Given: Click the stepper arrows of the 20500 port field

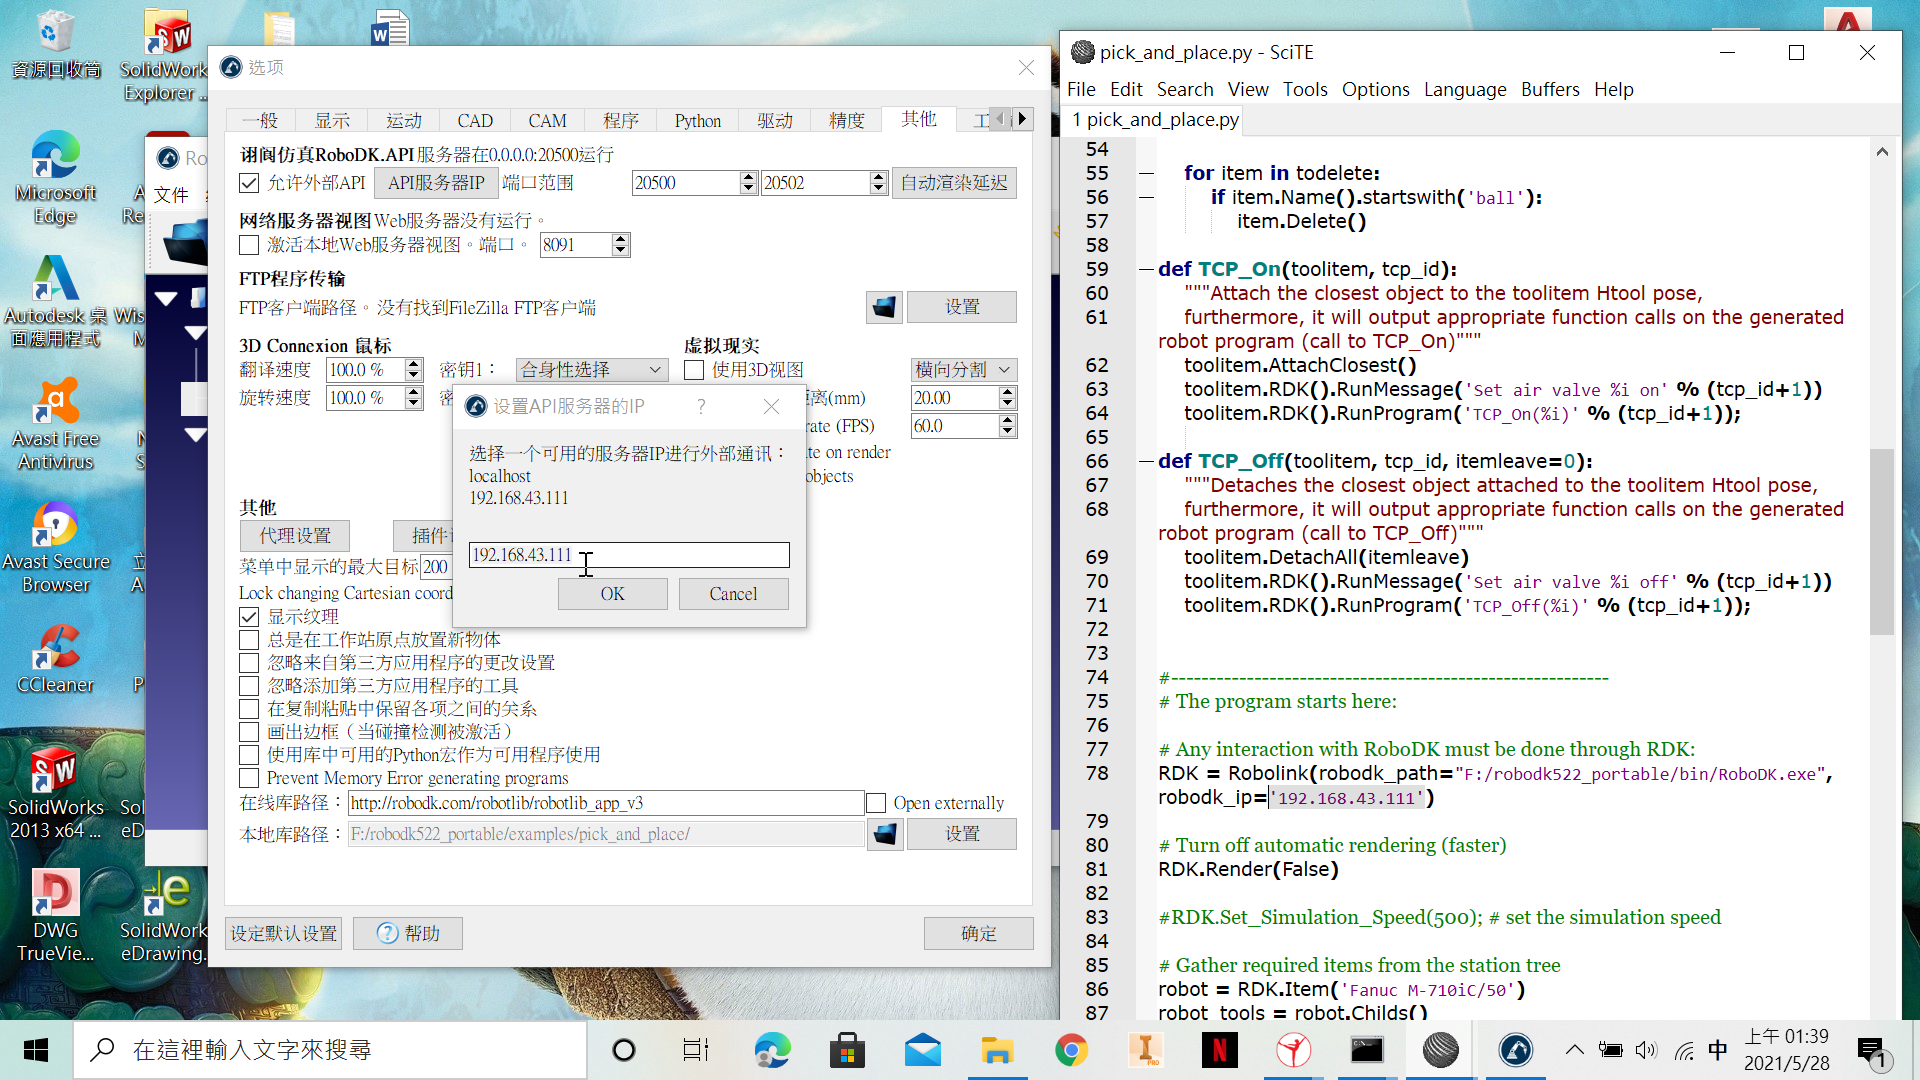Looking at the screenshot, I should click(748, 183).
